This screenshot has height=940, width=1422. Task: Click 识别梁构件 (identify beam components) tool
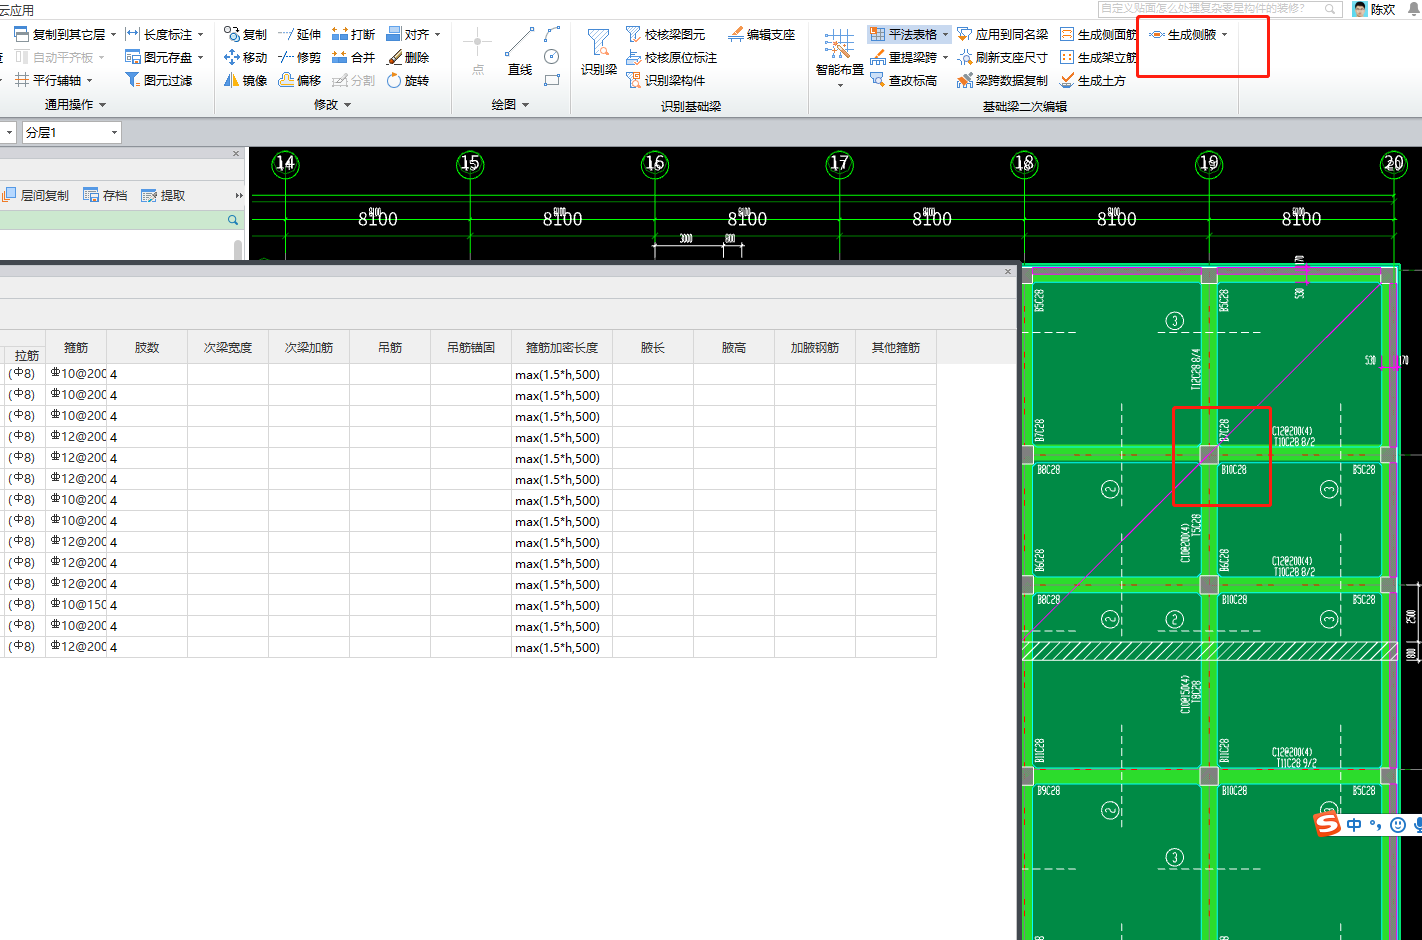click(666, 80)
